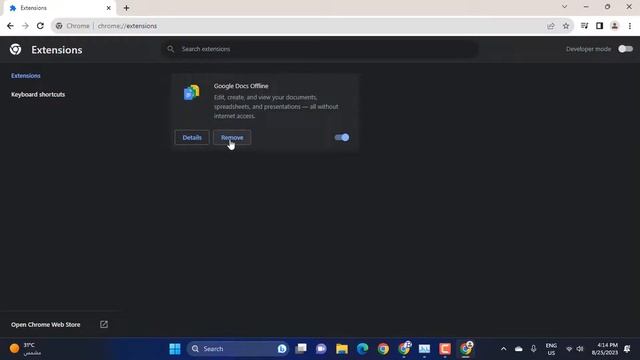Viewport: 640px width, 360px height.
Task: Open the weather widget in taskbar
Action: tap(25, 349)
